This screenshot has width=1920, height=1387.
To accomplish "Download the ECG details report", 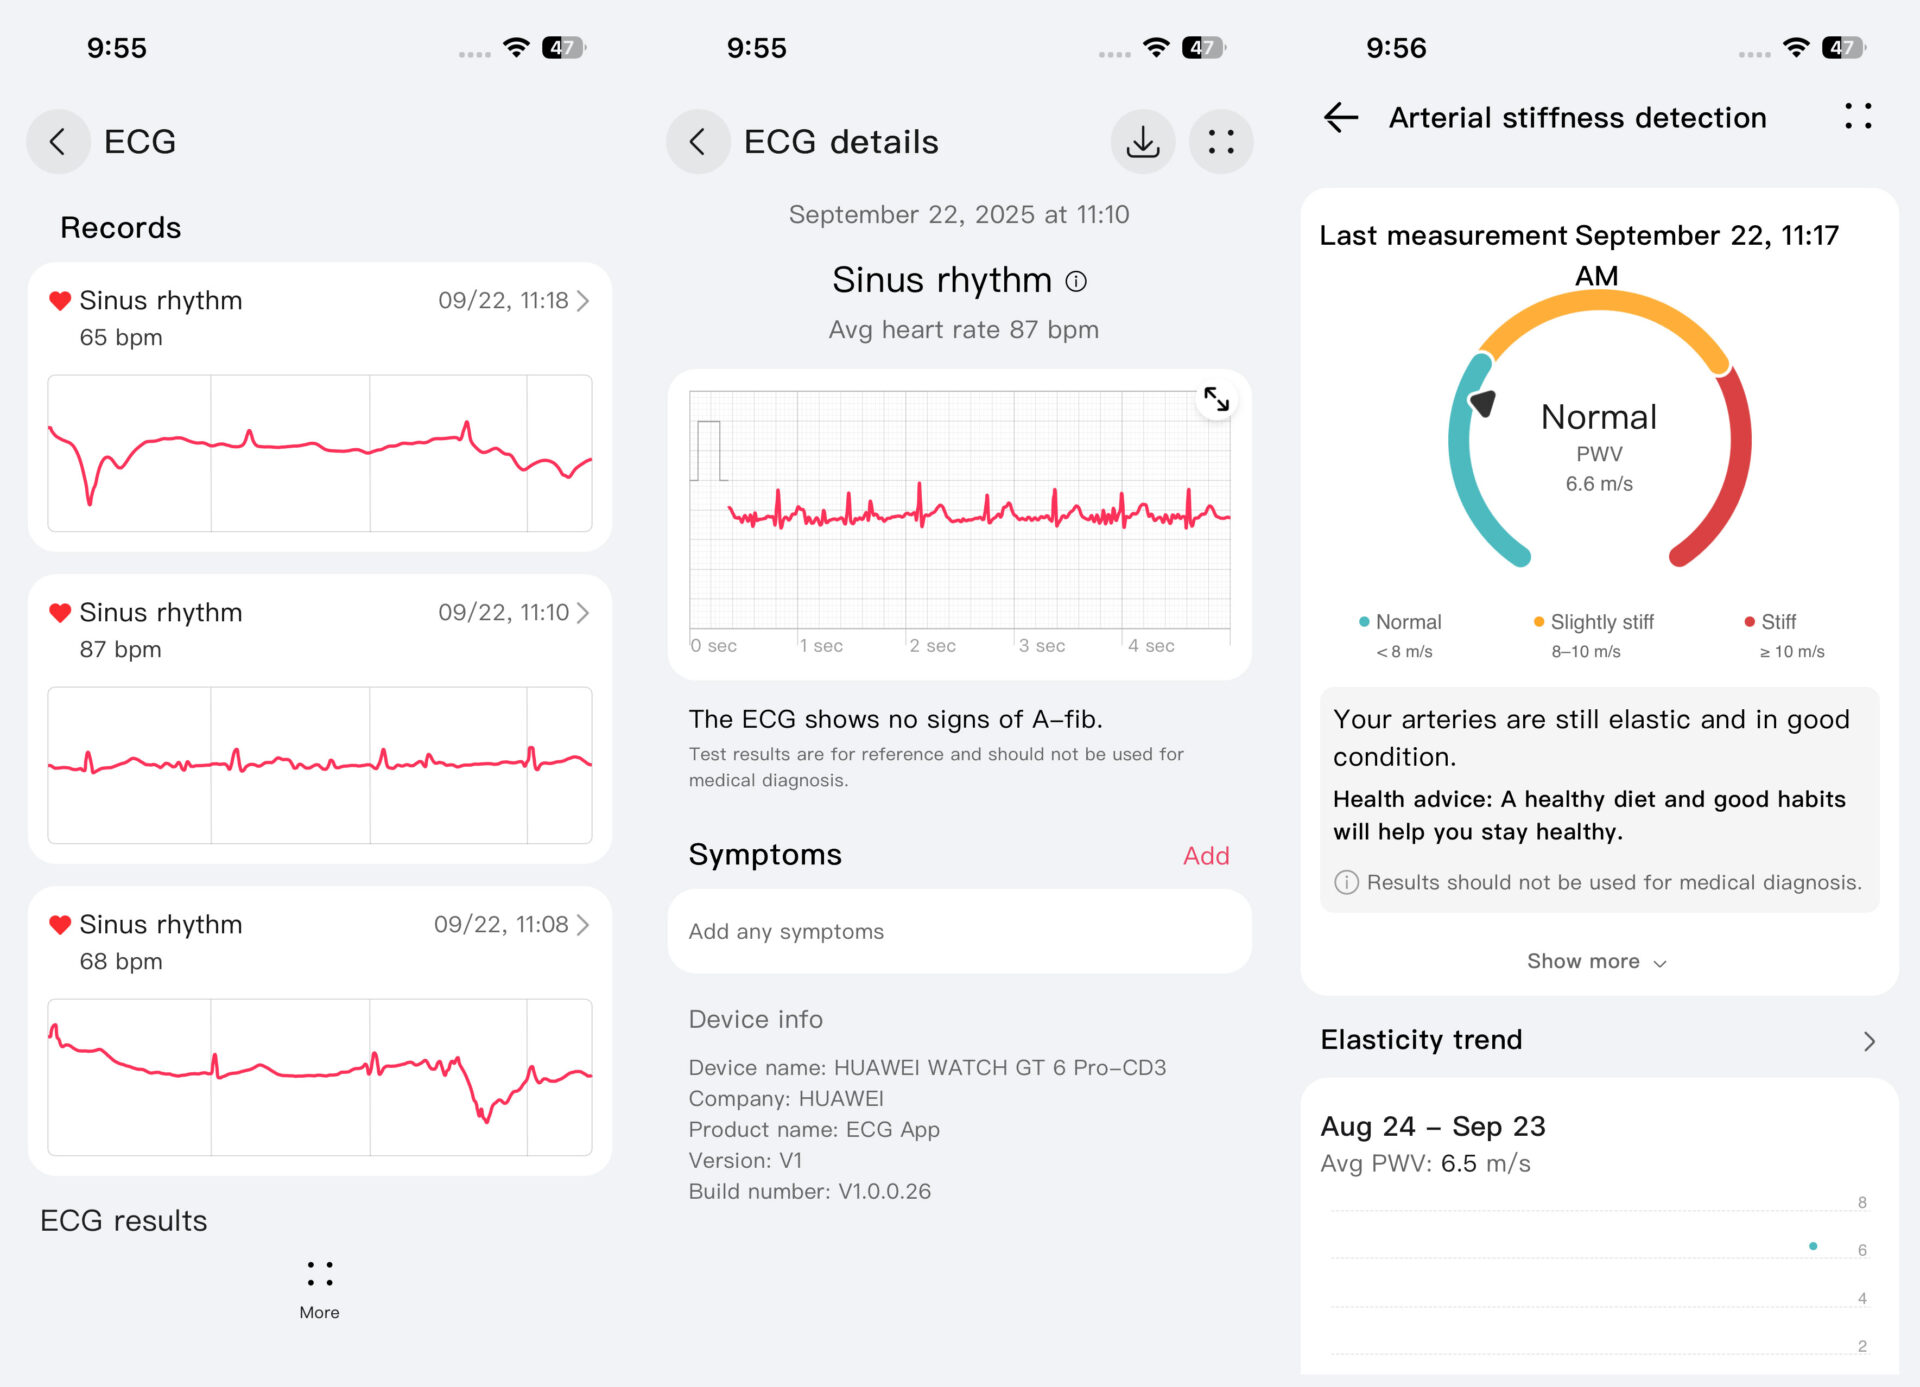I will (x=1142, y=142).
